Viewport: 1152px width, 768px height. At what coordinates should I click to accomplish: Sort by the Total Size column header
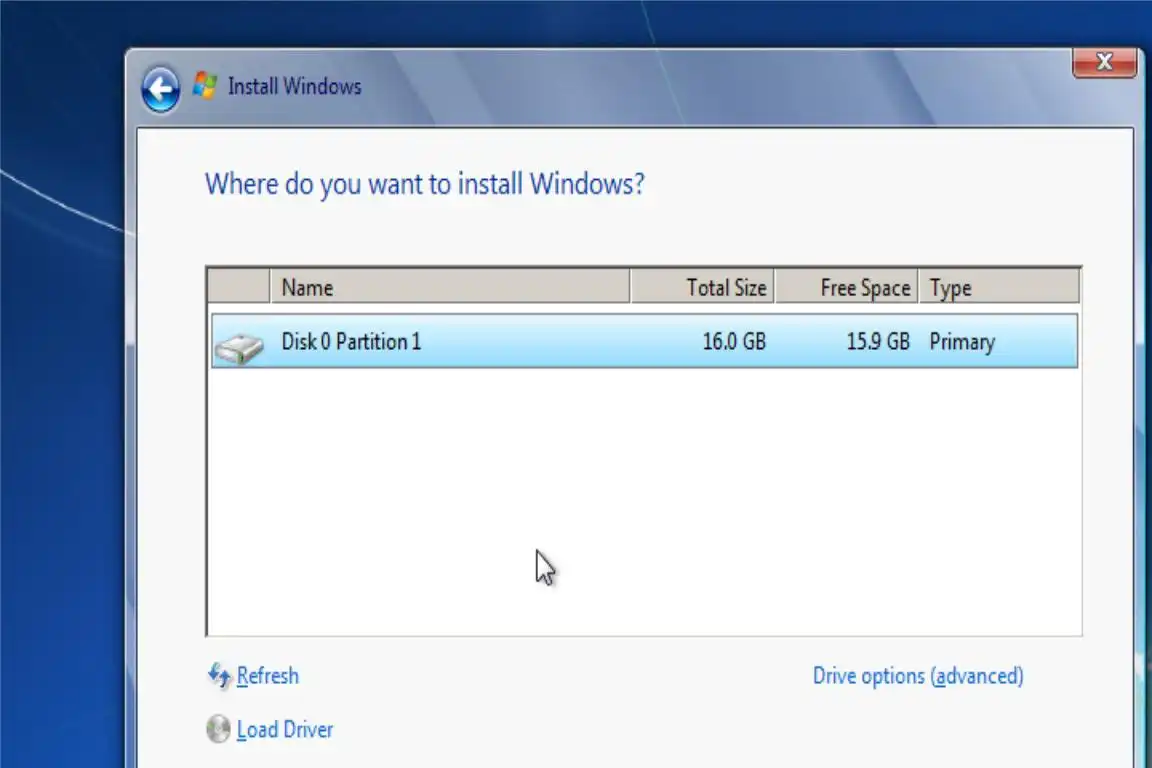point(702,287)
